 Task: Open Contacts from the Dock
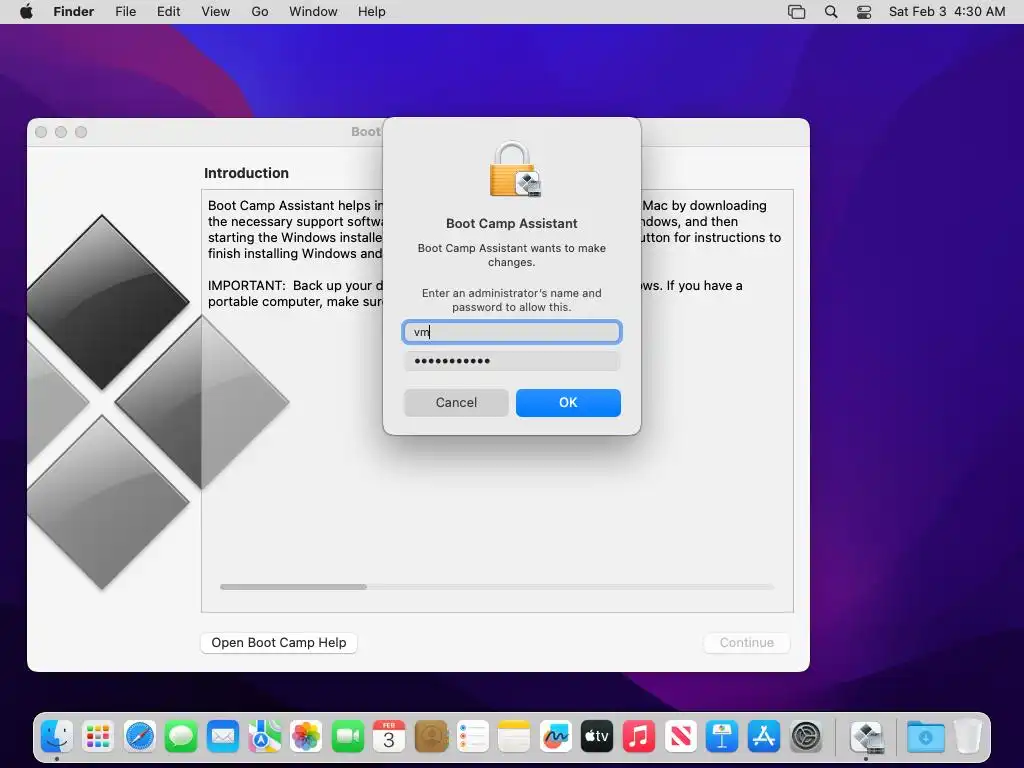(x=431, y=737)
